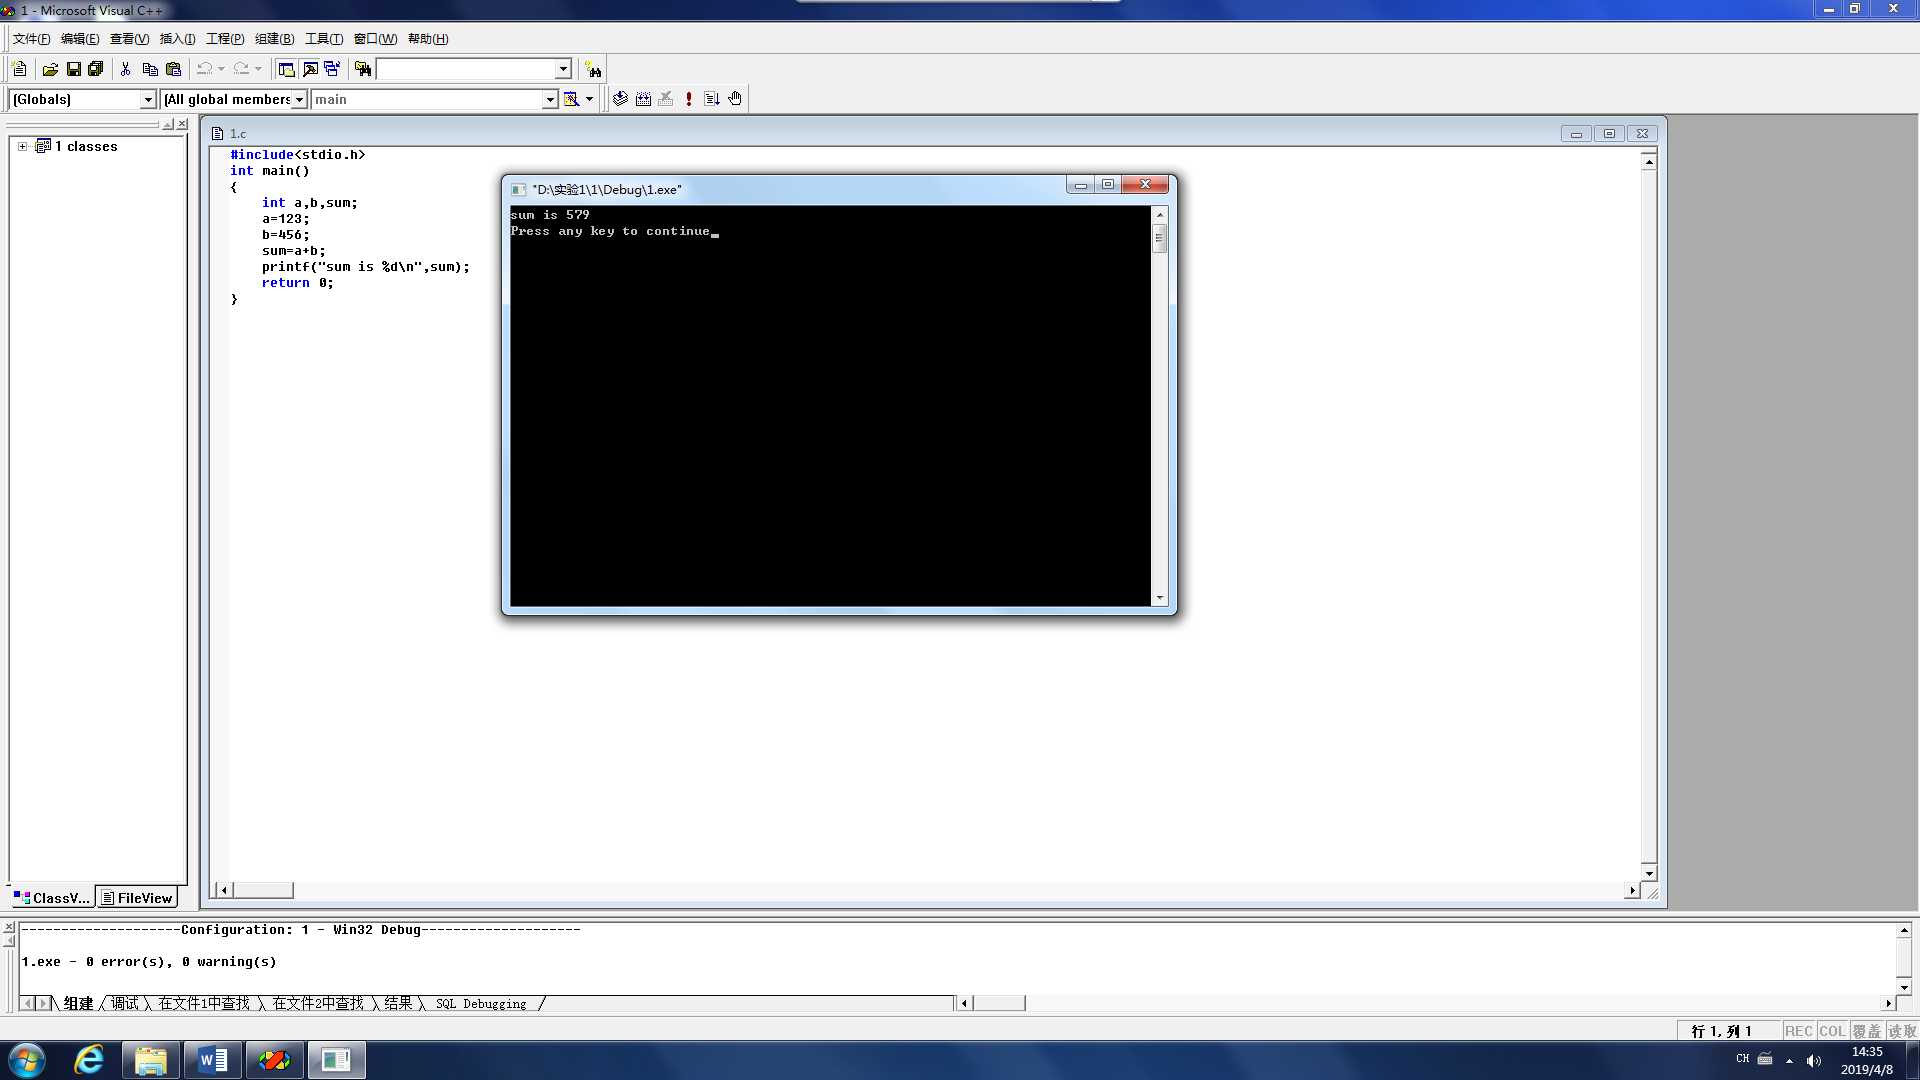Viewport: 1920px width, 1080px height.
Task: Close the output panel
Action: pos(9,928)
